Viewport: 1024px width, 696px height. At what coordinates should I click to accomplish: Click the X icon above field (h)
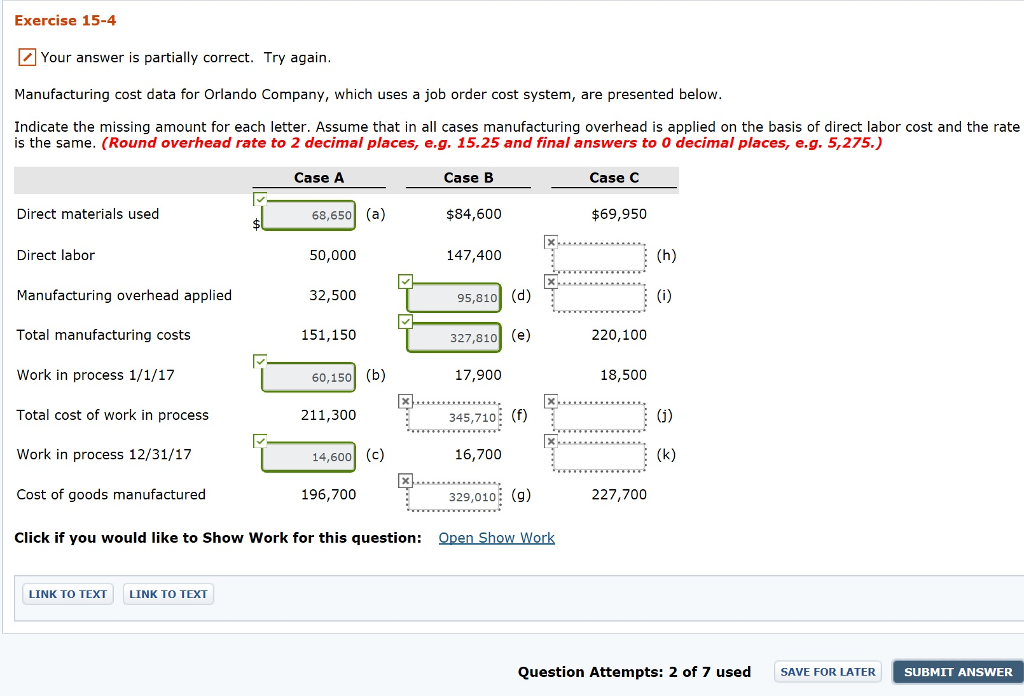pyautogui.click(x=551, y=241)
